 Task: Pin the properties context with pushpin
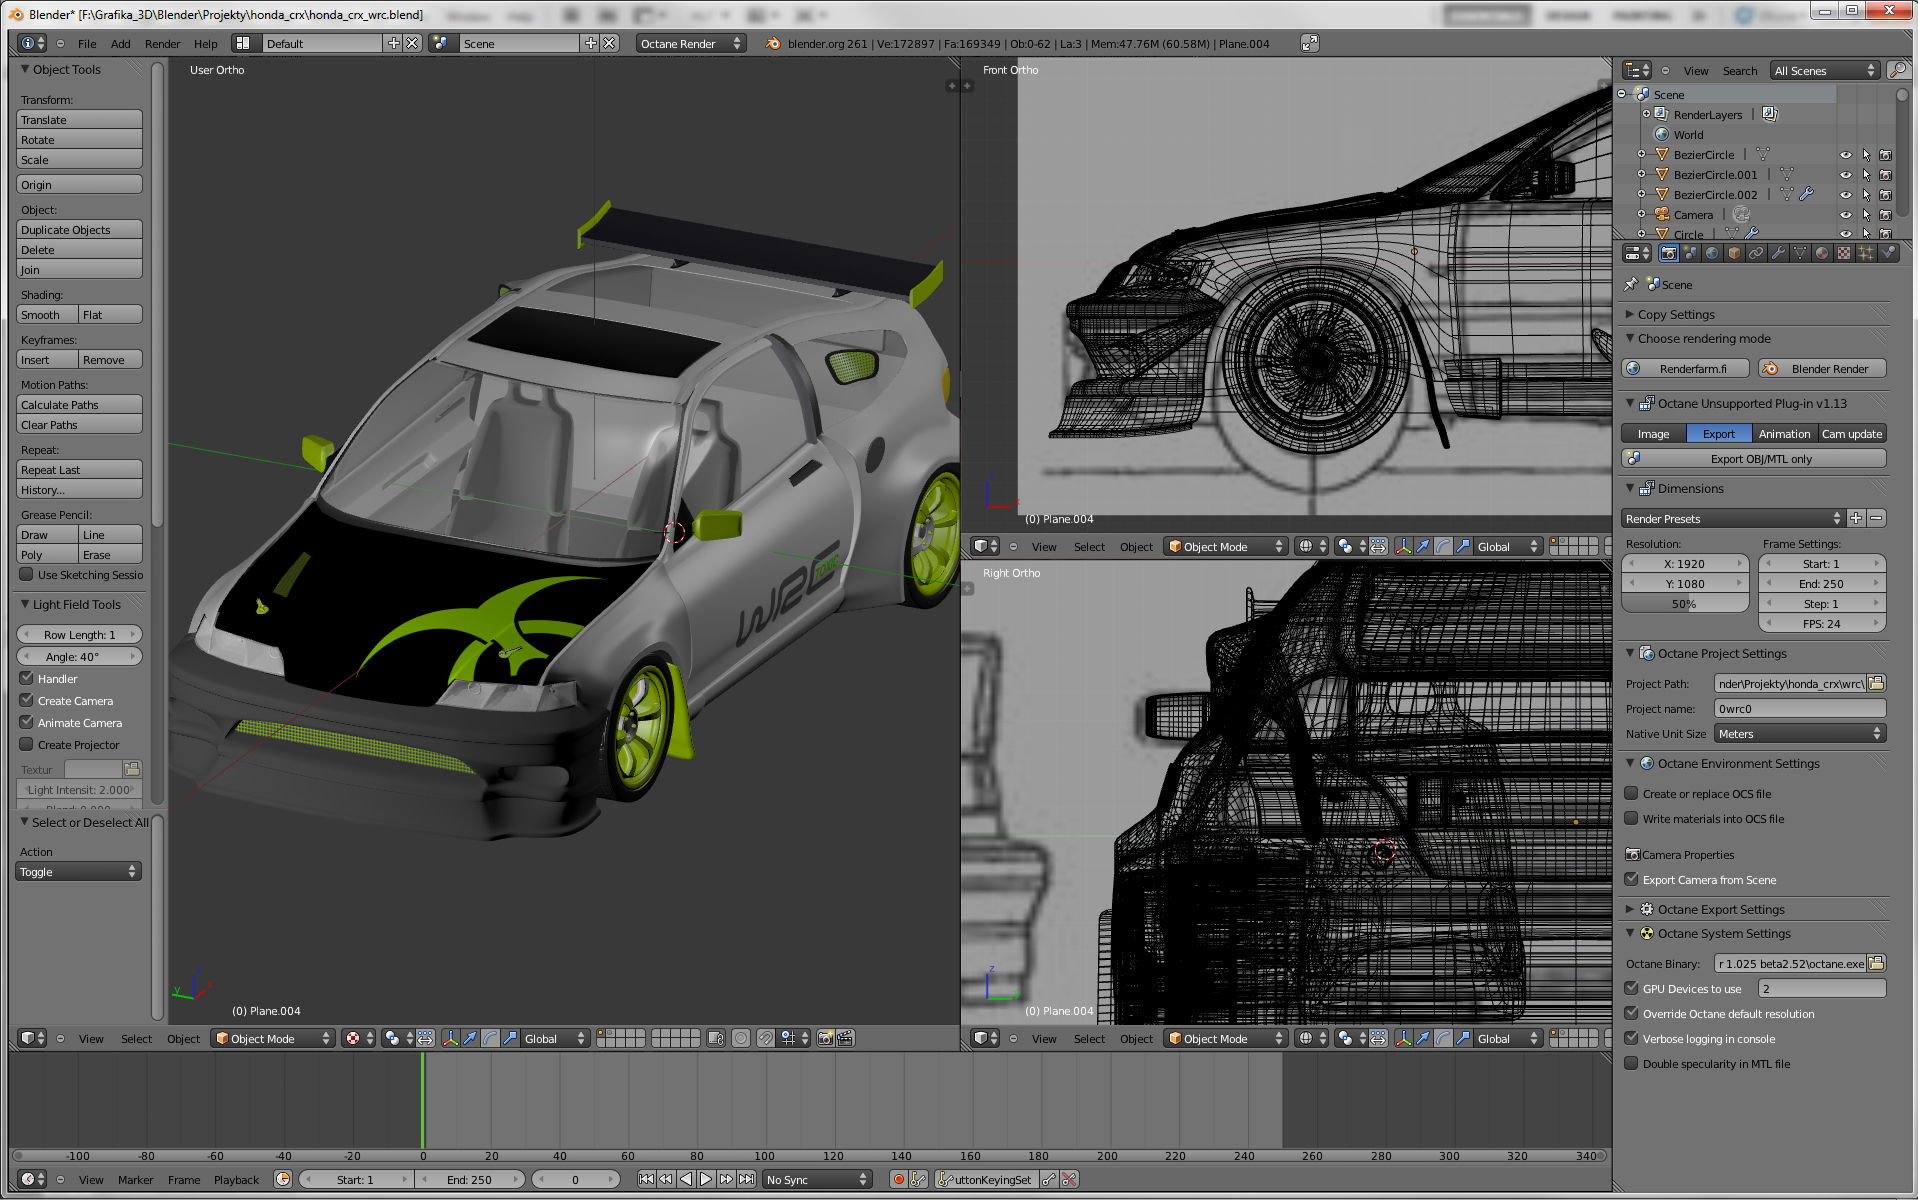(x=1631, y=284)
